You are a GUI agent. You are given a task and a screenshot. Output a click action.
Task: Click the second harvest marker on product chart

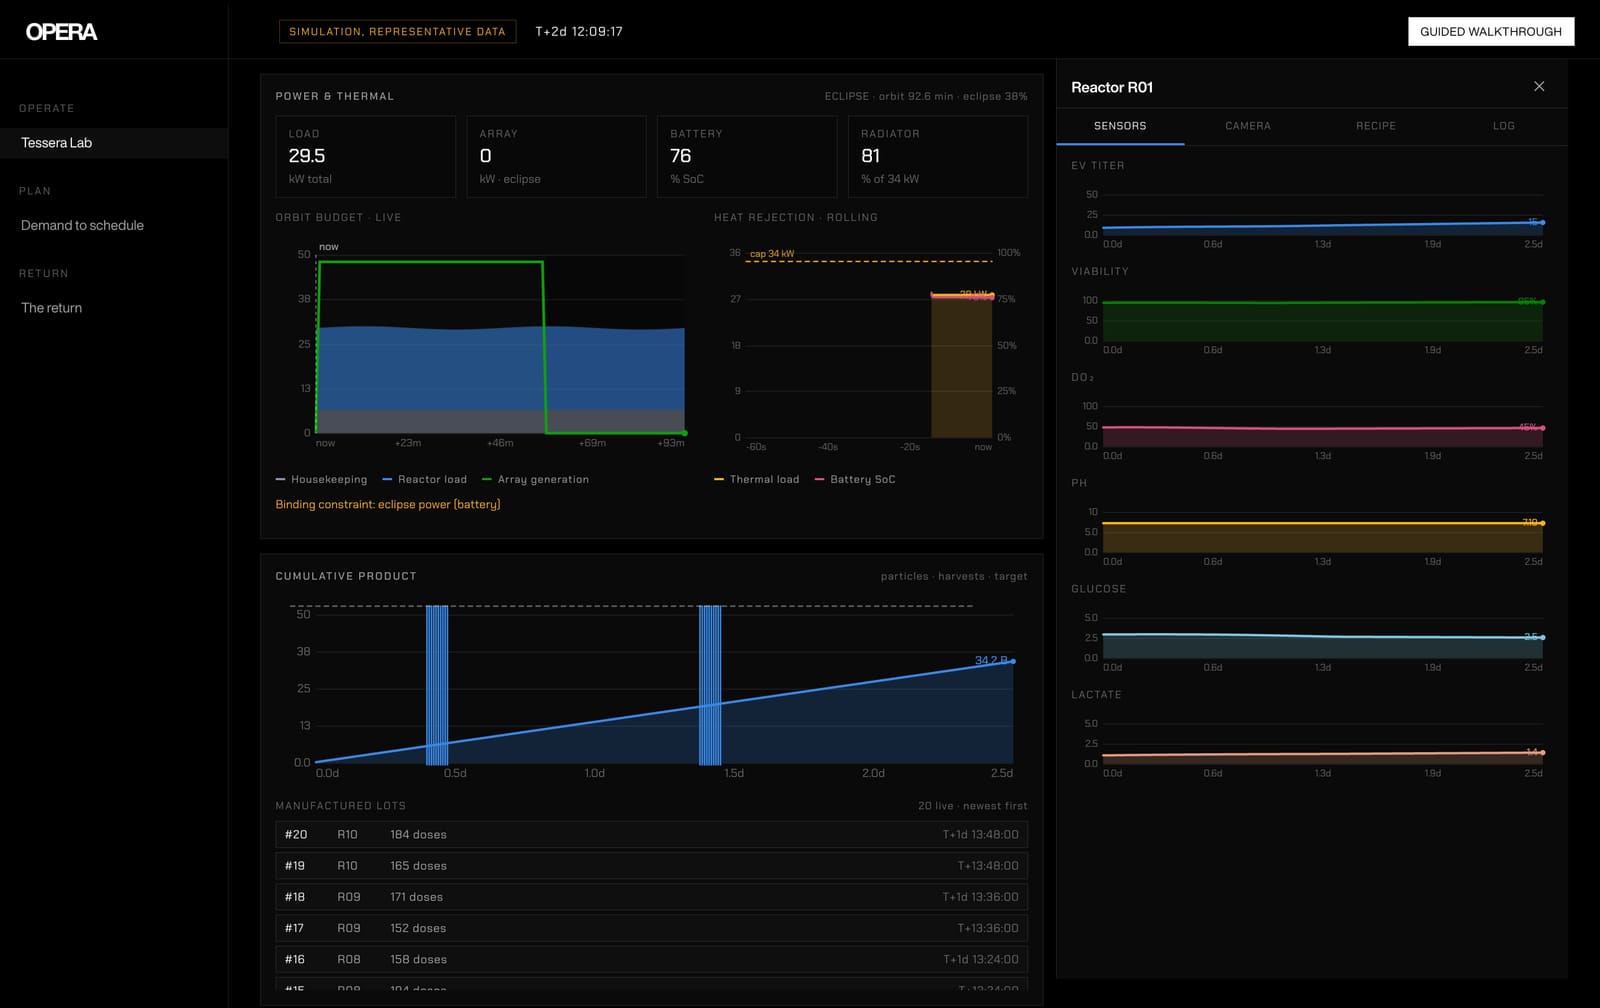[710, 685]
